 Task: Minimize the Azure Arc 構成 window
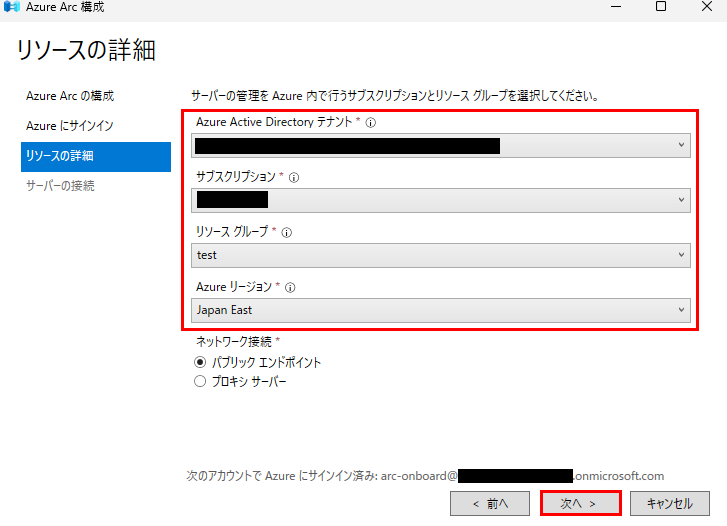pos(616,6)
